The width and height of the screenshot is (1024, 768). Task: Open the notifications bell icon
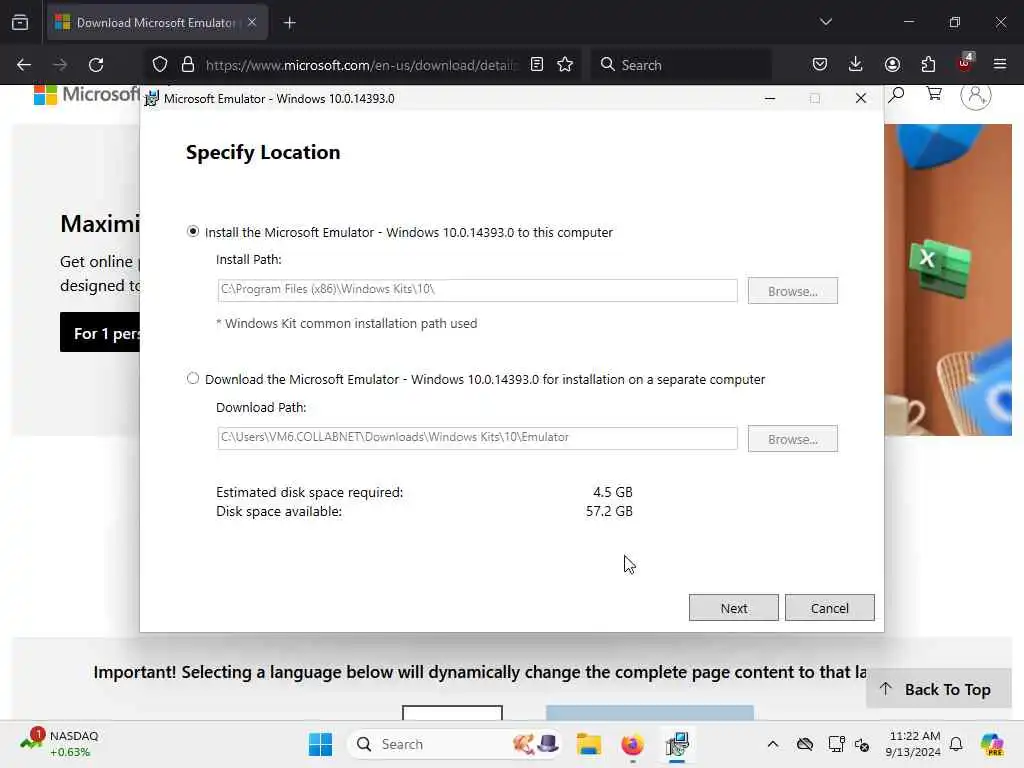pos(956,744)
